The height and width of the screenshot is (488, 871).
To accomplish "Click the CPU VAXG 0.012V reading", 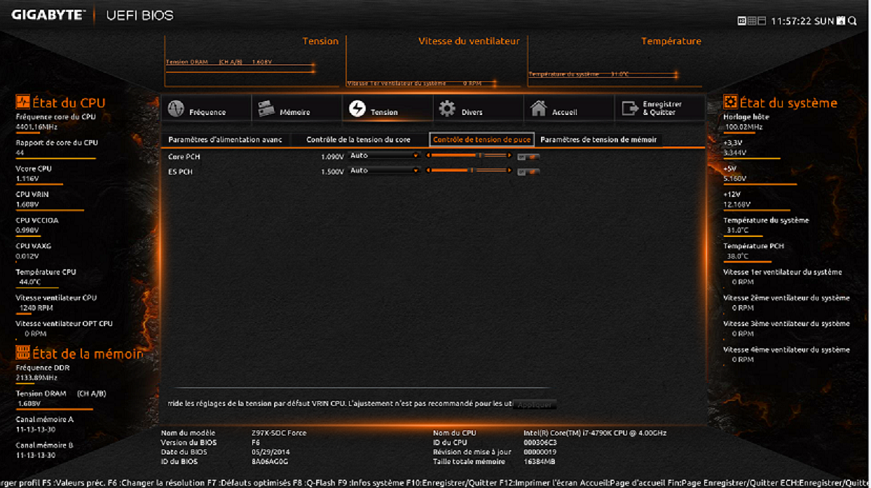I will [33, 251].
